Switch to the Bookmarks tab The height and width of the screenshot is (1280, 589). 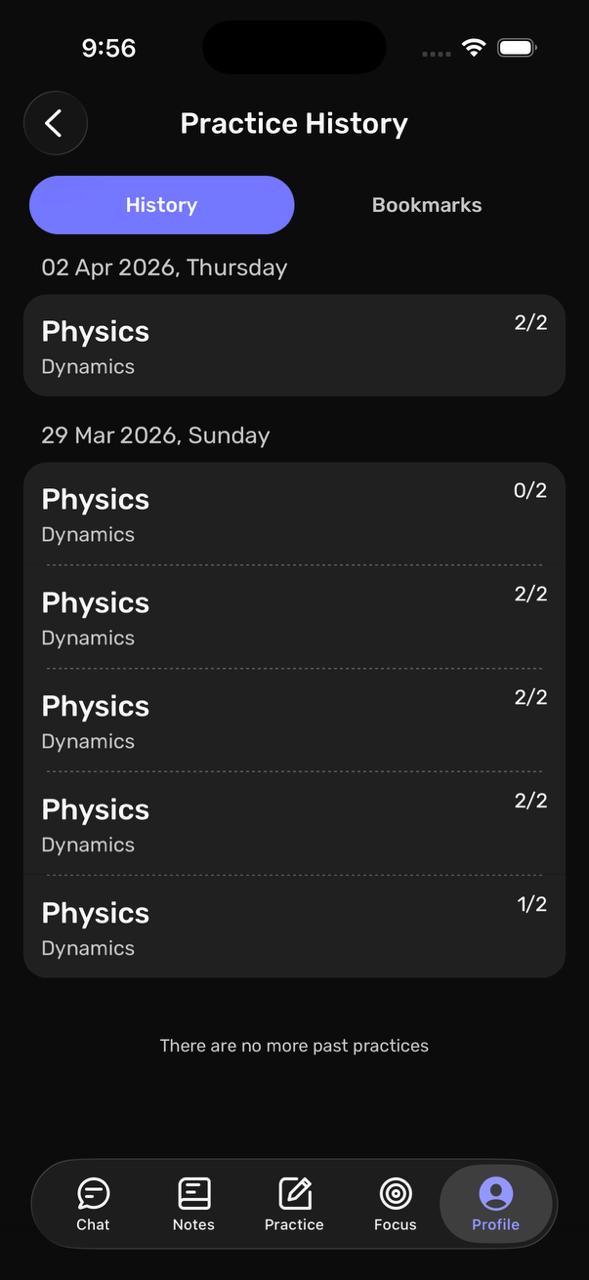pos(426,204)
